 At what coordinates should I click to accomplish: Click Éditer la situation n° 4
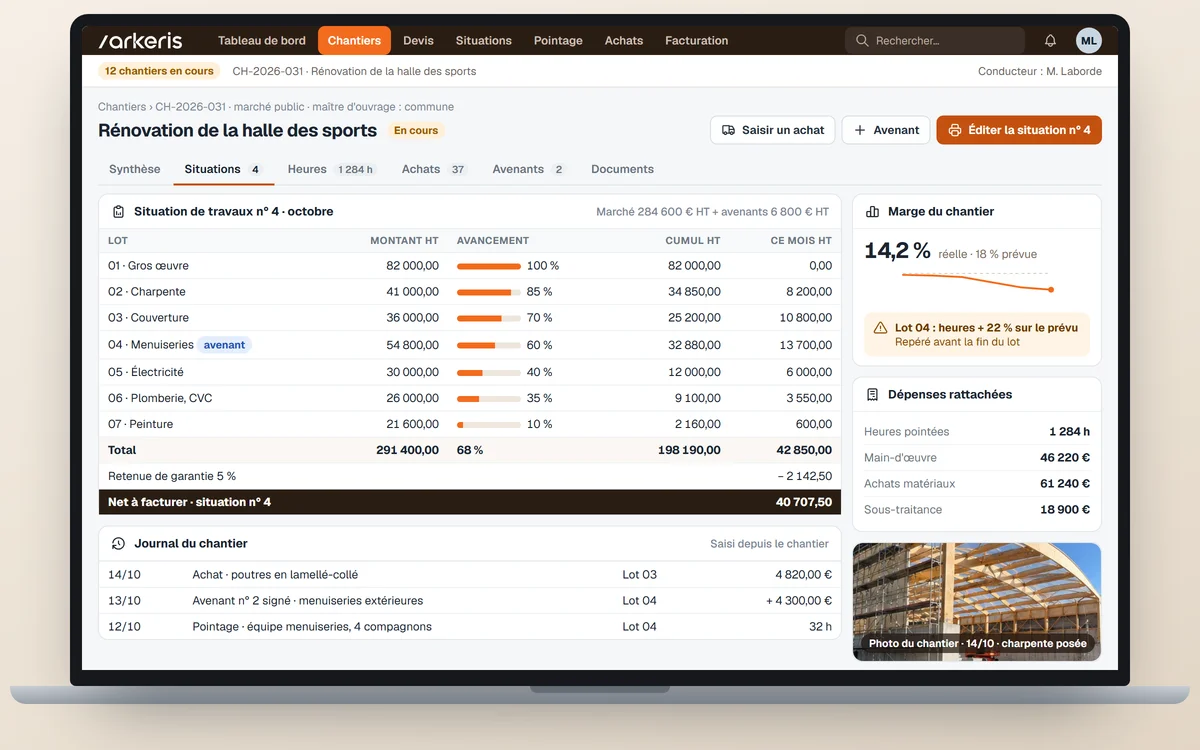tap(1019, 130)
